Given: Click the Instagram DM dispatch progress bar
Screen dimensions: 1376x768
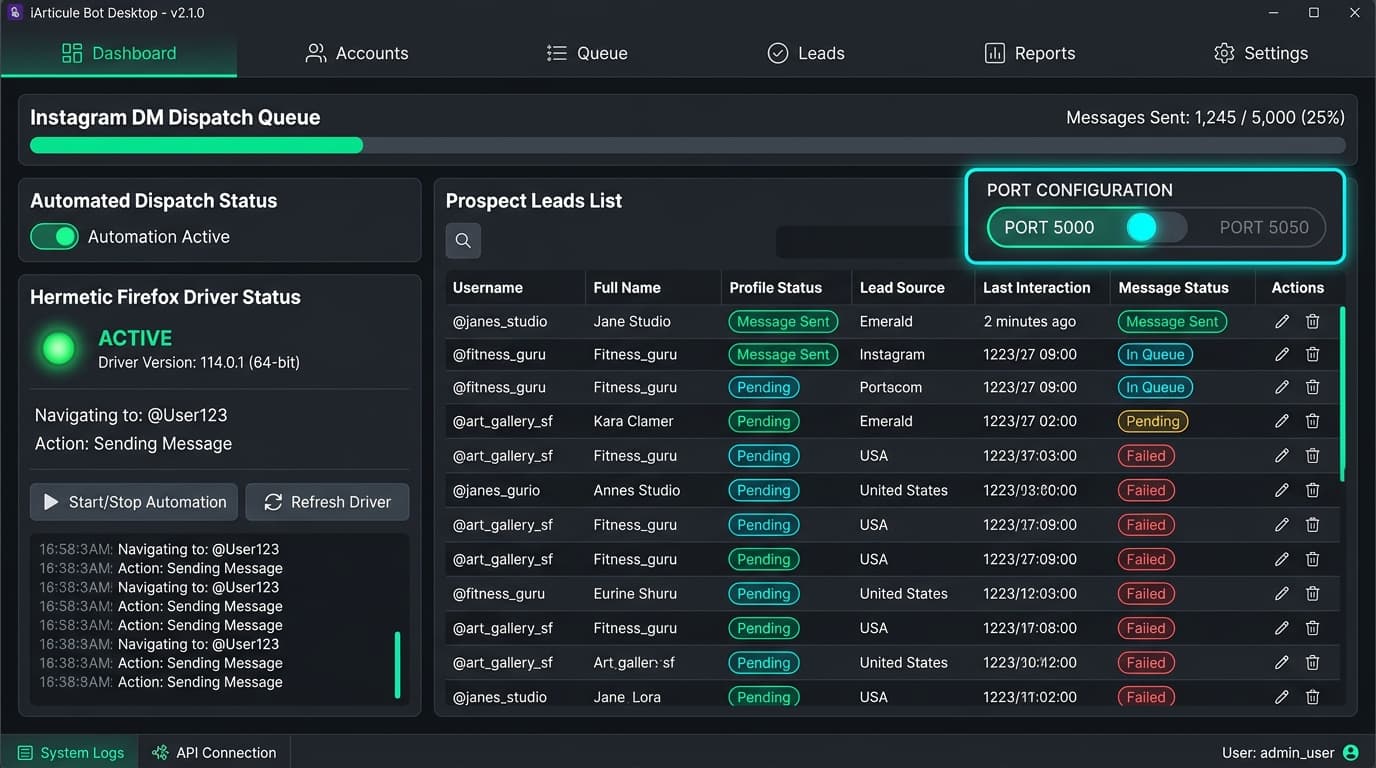Looking at the screenshot, I should coord(687,146).
